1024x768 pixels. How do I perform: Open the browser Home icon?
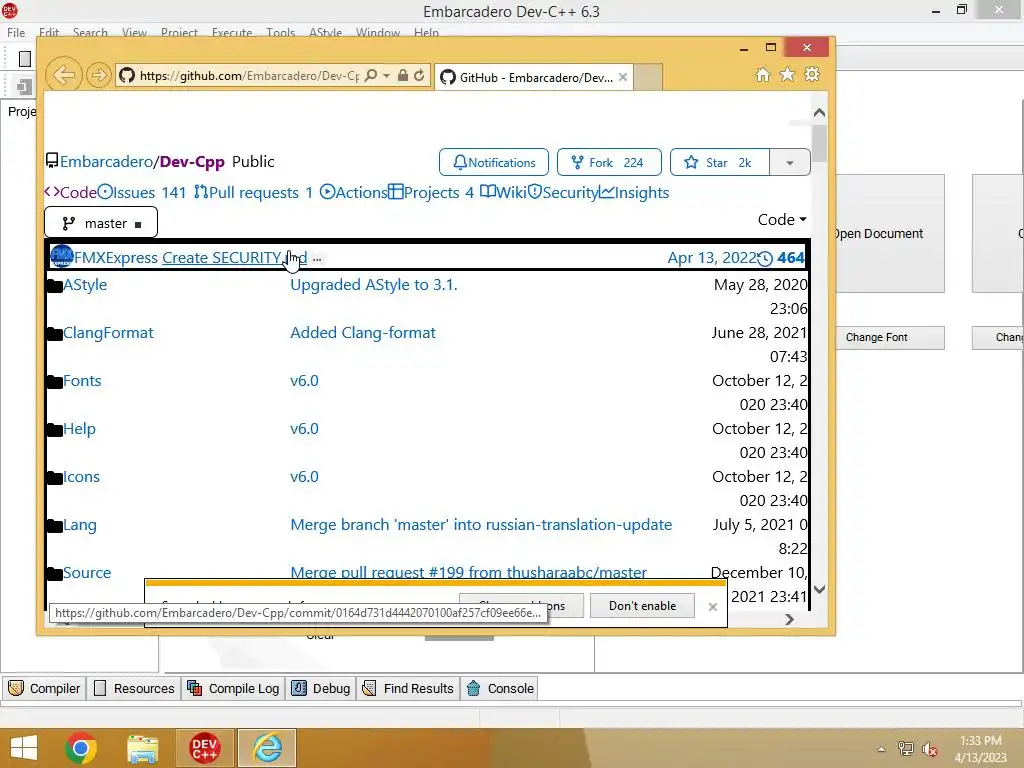point(763,74)
